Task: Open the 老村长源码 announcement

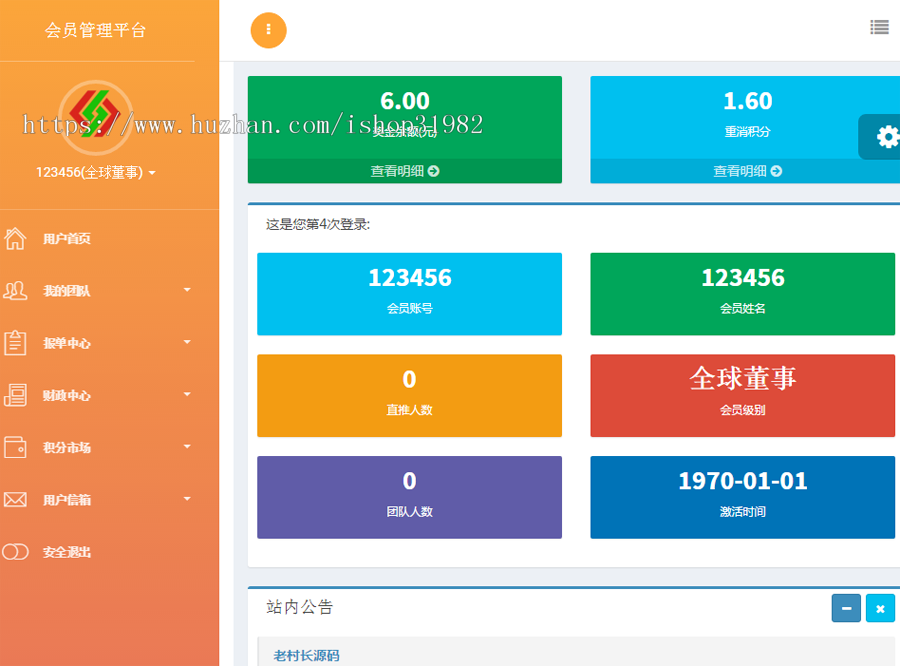Action: click(x=306, y=656)
